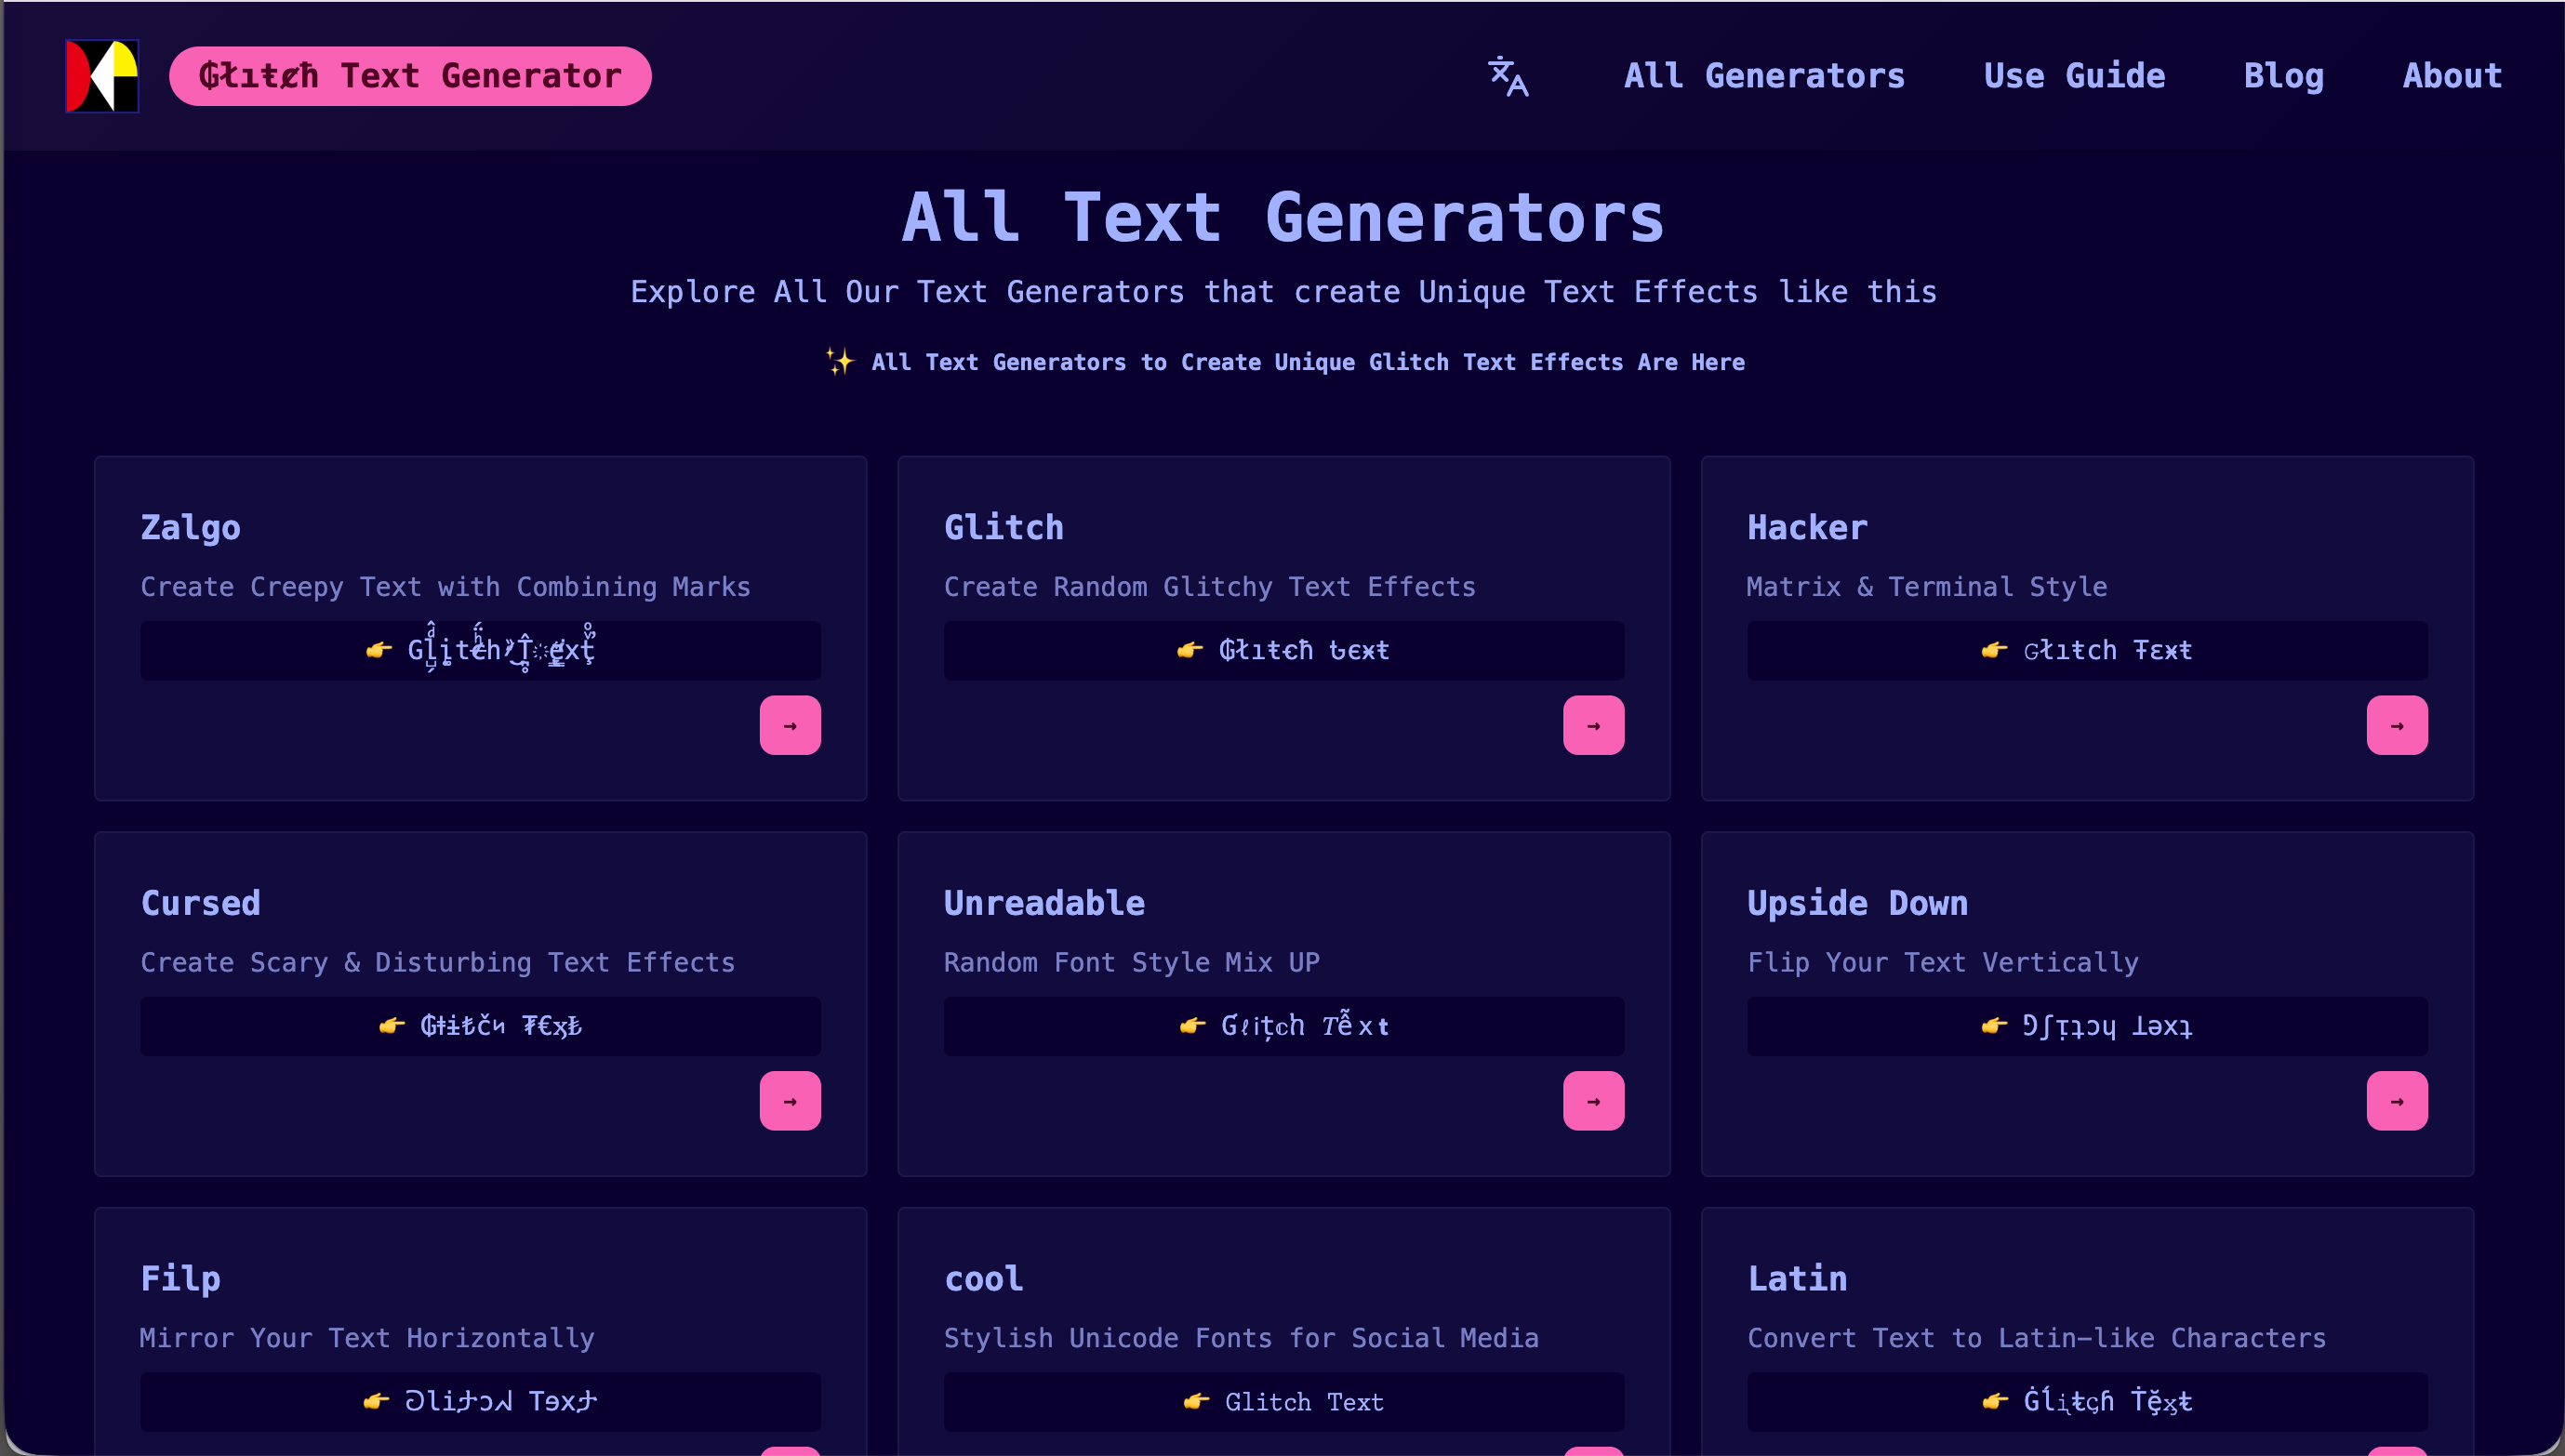Navigate to All Generators
Image resolution: width=2565 pixels, height=1456 pixels.
(x=1763, y=76)
